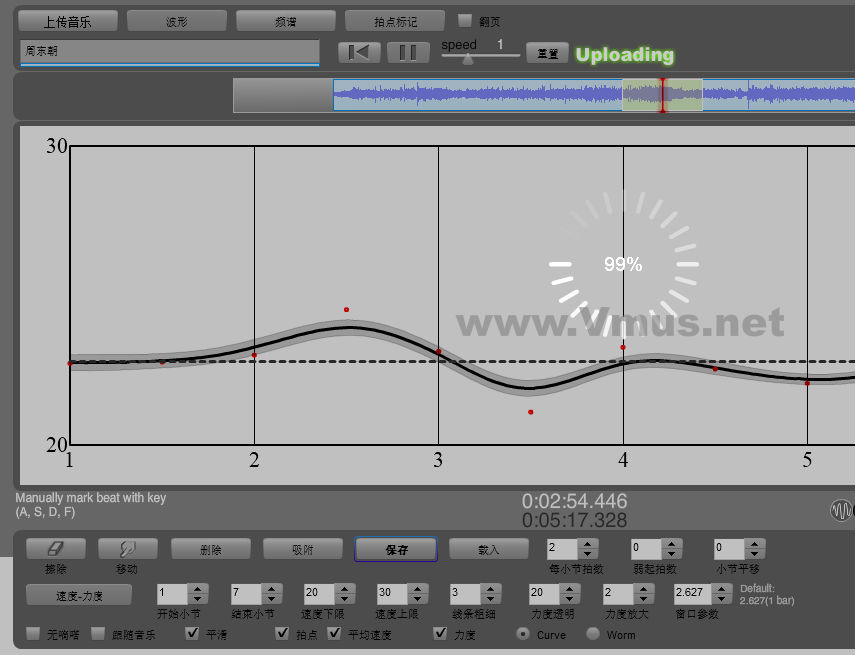
Task: Switch to the 频谱 view
Action: 286,21
